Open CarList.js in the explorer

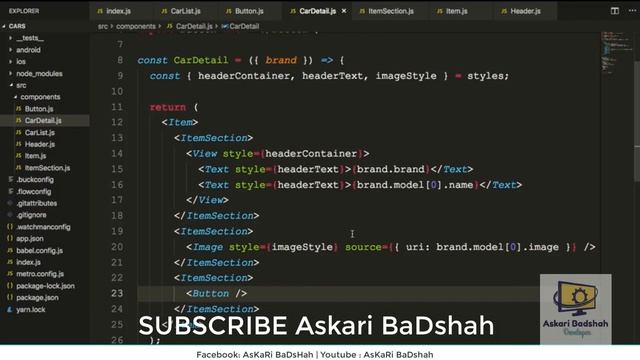40,133
